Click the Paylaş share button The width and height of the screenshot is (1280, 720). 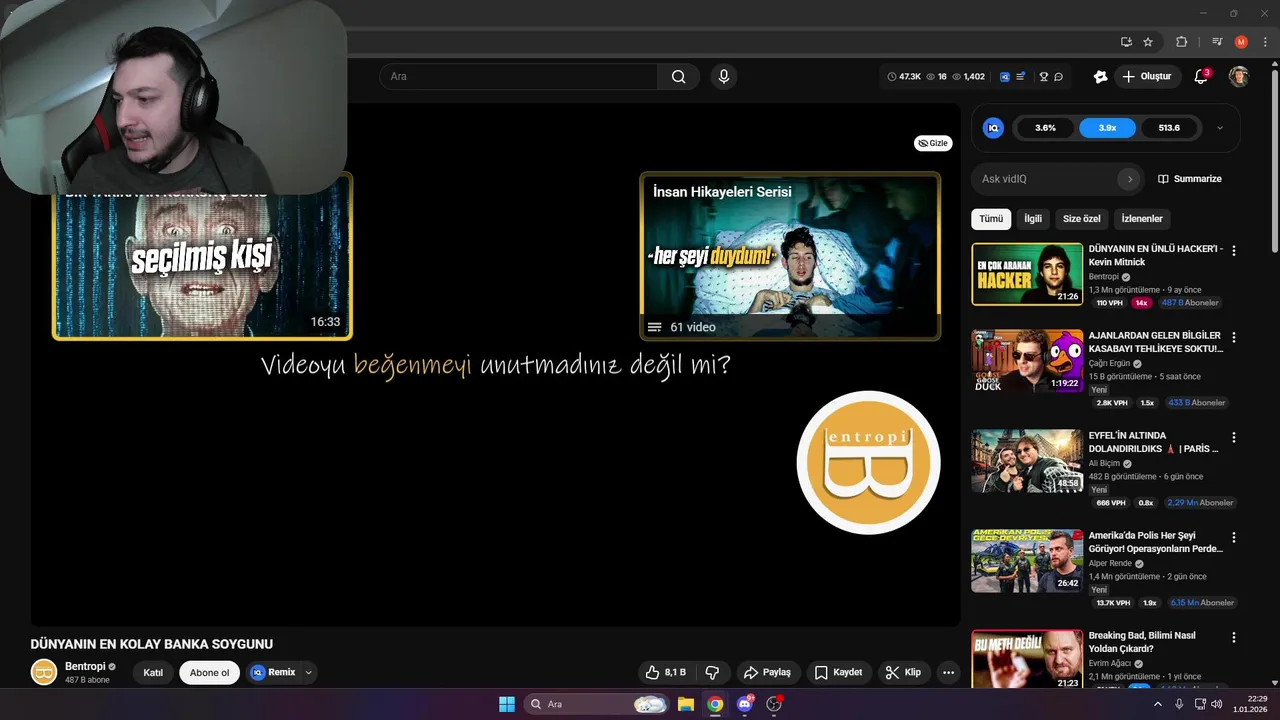[767, 673]
